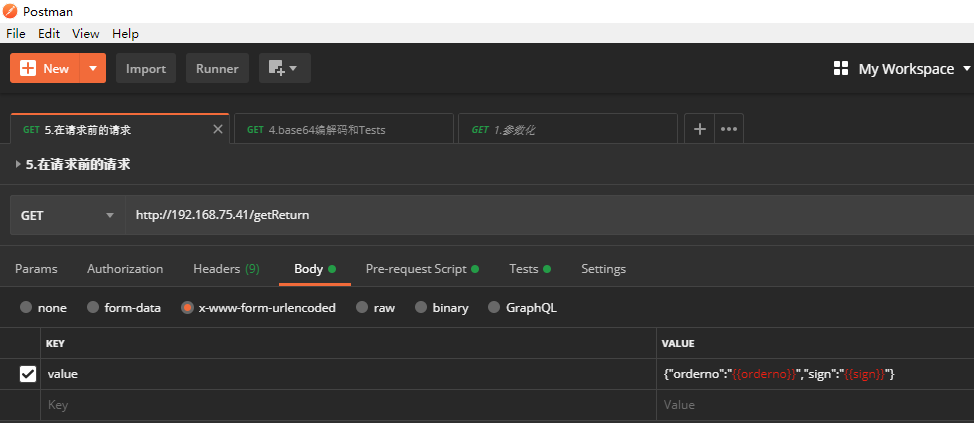Expand the New button dropdown arrow
974x423 pixels.
click(x=92, y=68)
